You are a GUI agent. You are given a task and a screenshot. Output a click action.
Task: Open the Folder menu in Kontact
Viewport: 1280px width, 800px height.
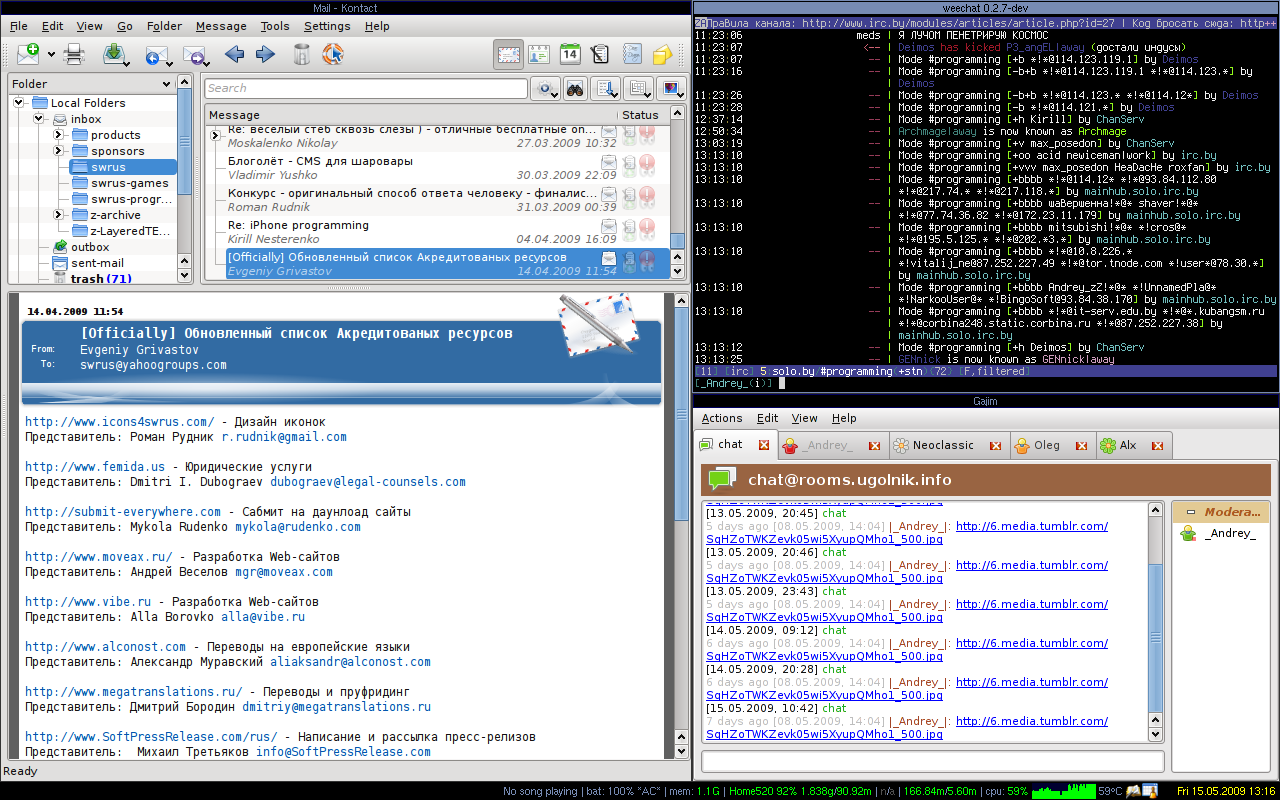(164, 26)
